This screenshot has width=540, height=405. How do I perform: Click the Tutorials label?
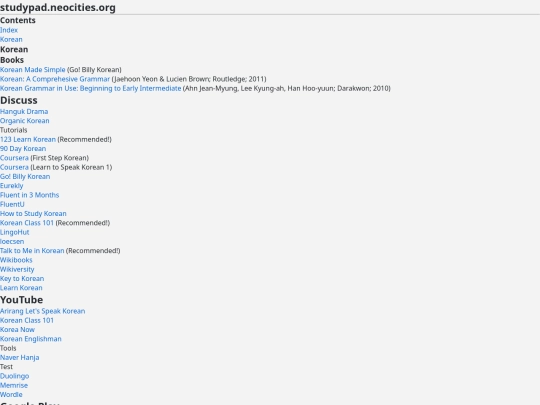click(13, 130)
